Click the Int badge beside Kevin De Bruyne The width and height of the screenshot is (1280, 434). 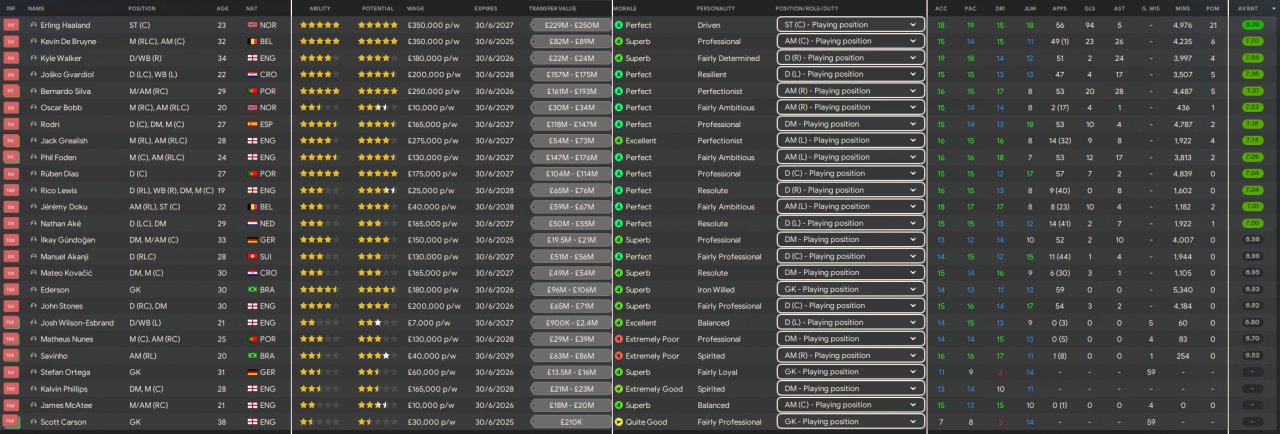point(11,41)
